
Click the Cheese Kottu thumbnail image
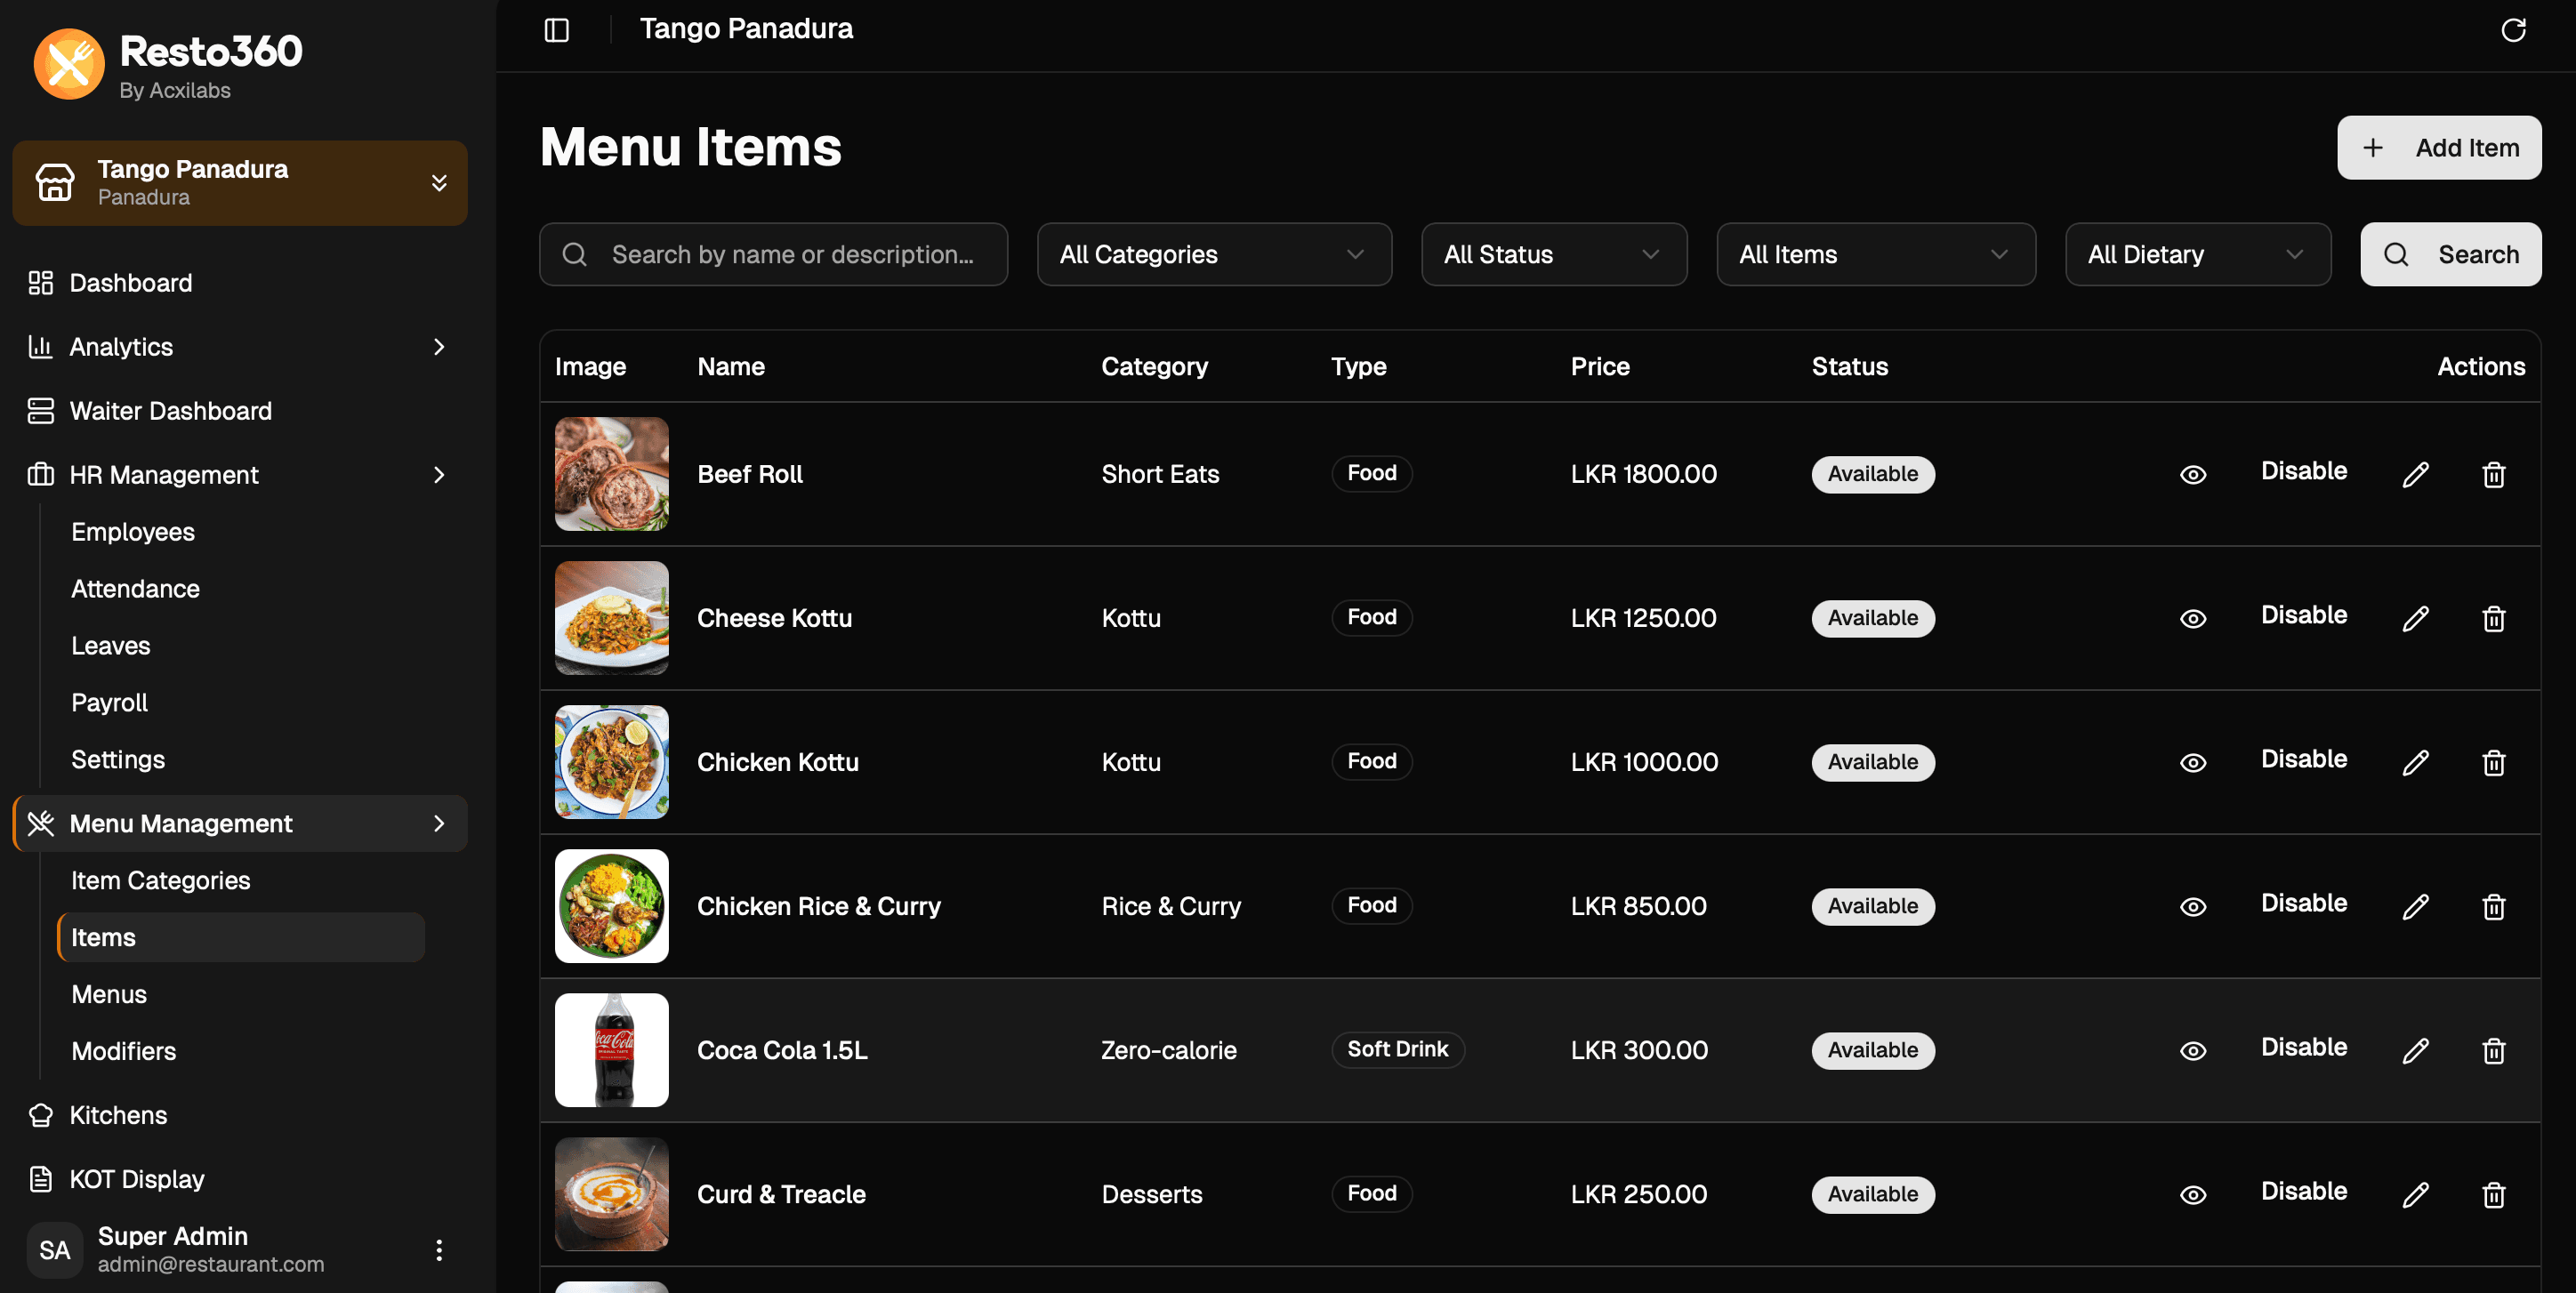coord(611,618)
